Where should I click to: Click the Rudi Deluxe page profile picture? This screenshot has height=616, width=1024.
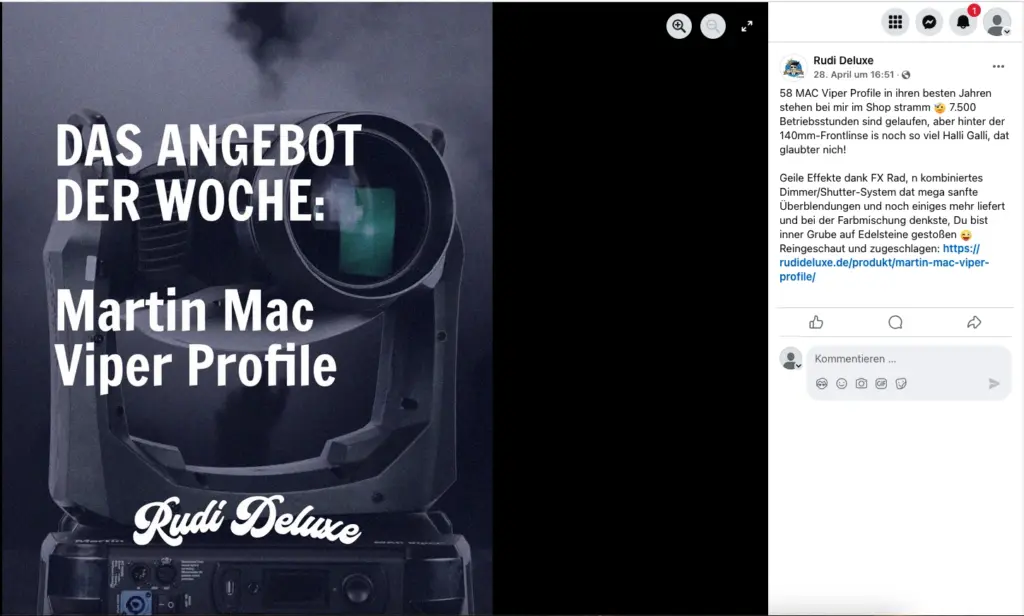coord(793,68)
